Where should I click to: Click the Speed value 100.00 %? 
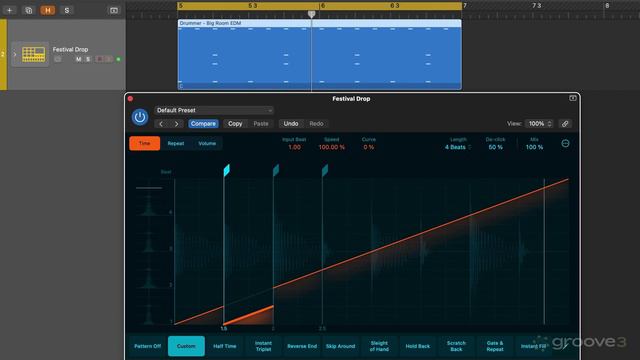coord(331,147)
